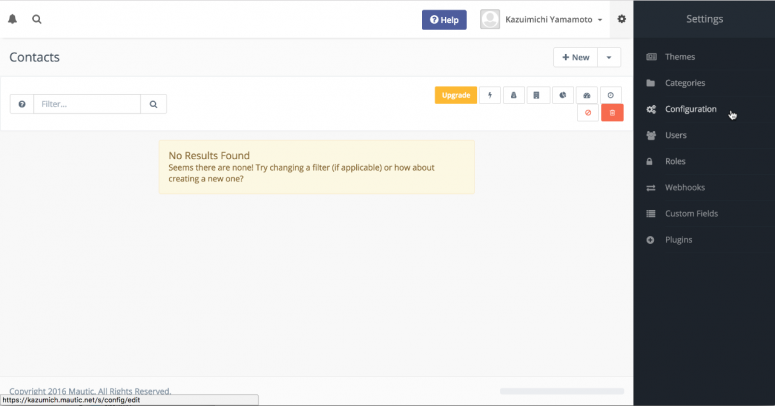Click the lightning bolt batch action icon
Screen dimensions: 775x406
(490, 95)
